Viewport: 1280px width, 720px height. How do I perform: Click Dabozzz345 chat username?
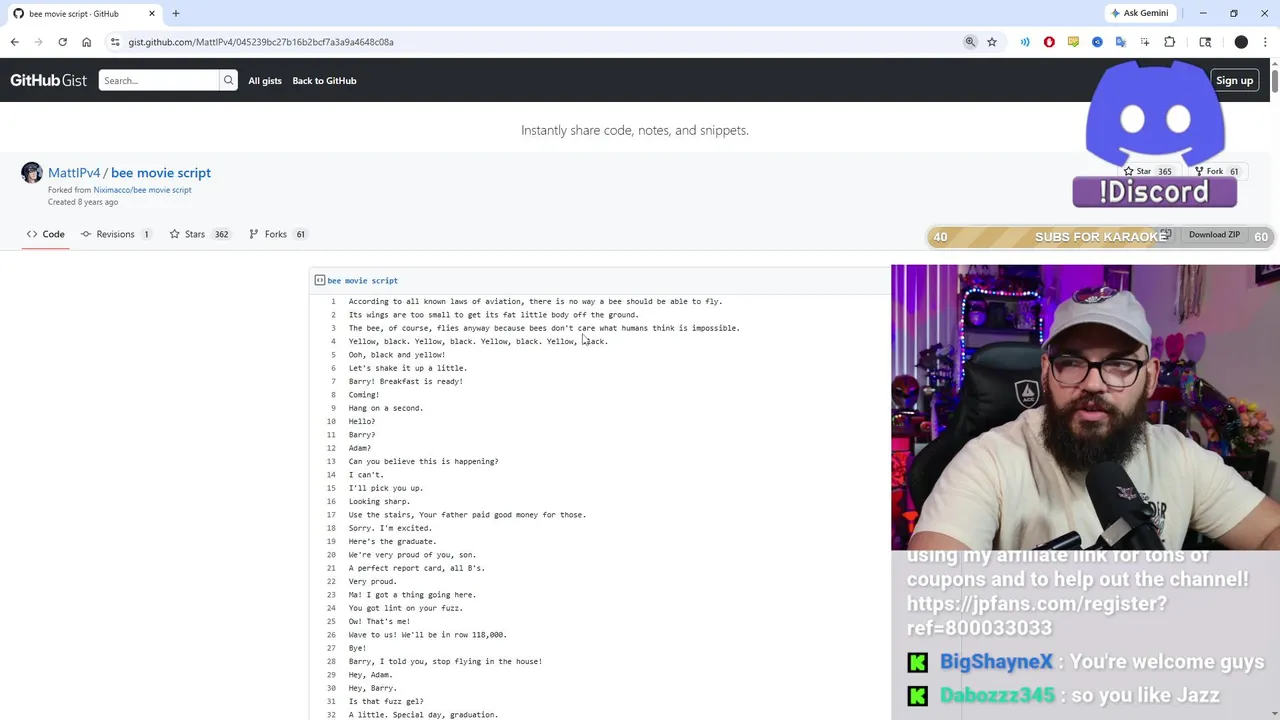click(997, 695)
